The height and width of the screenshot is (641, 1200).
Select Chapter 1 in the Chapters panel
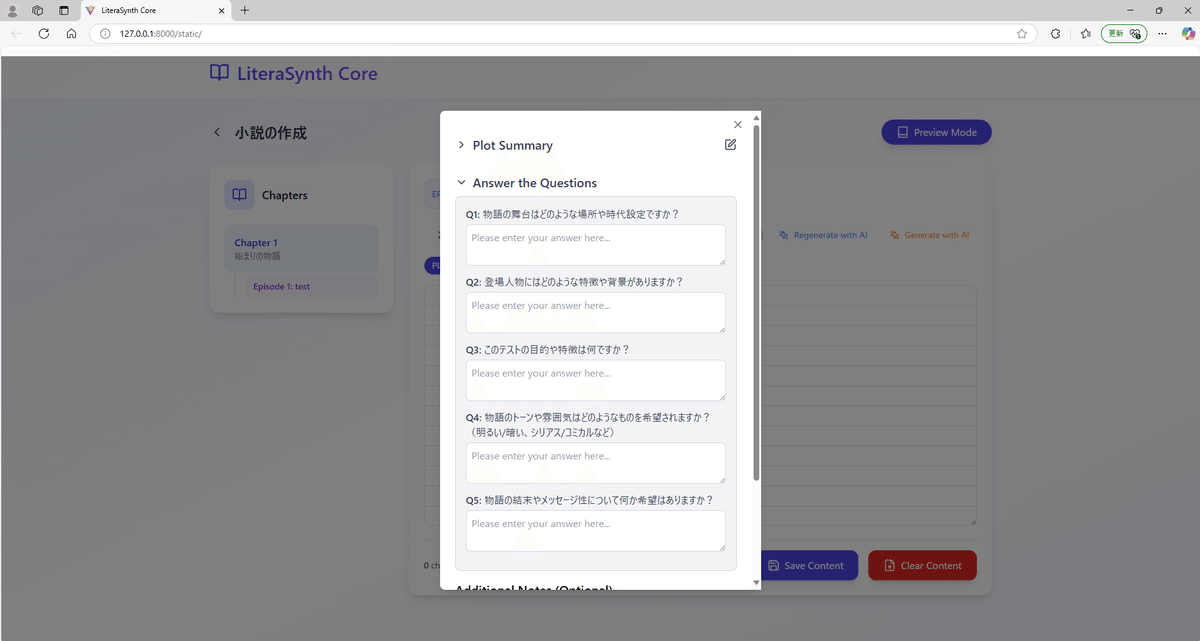point(300,248)
